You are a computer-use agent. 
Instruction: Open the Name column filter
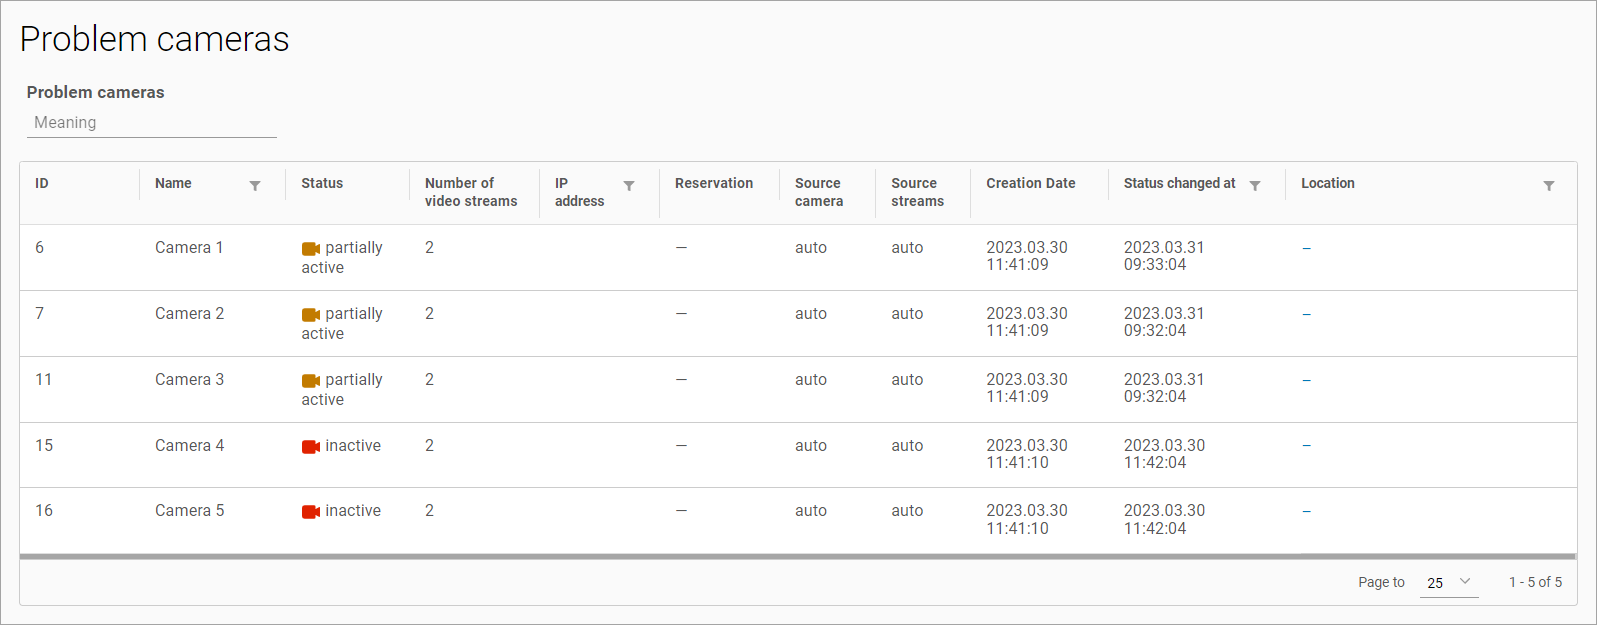(x=255, y=186)
